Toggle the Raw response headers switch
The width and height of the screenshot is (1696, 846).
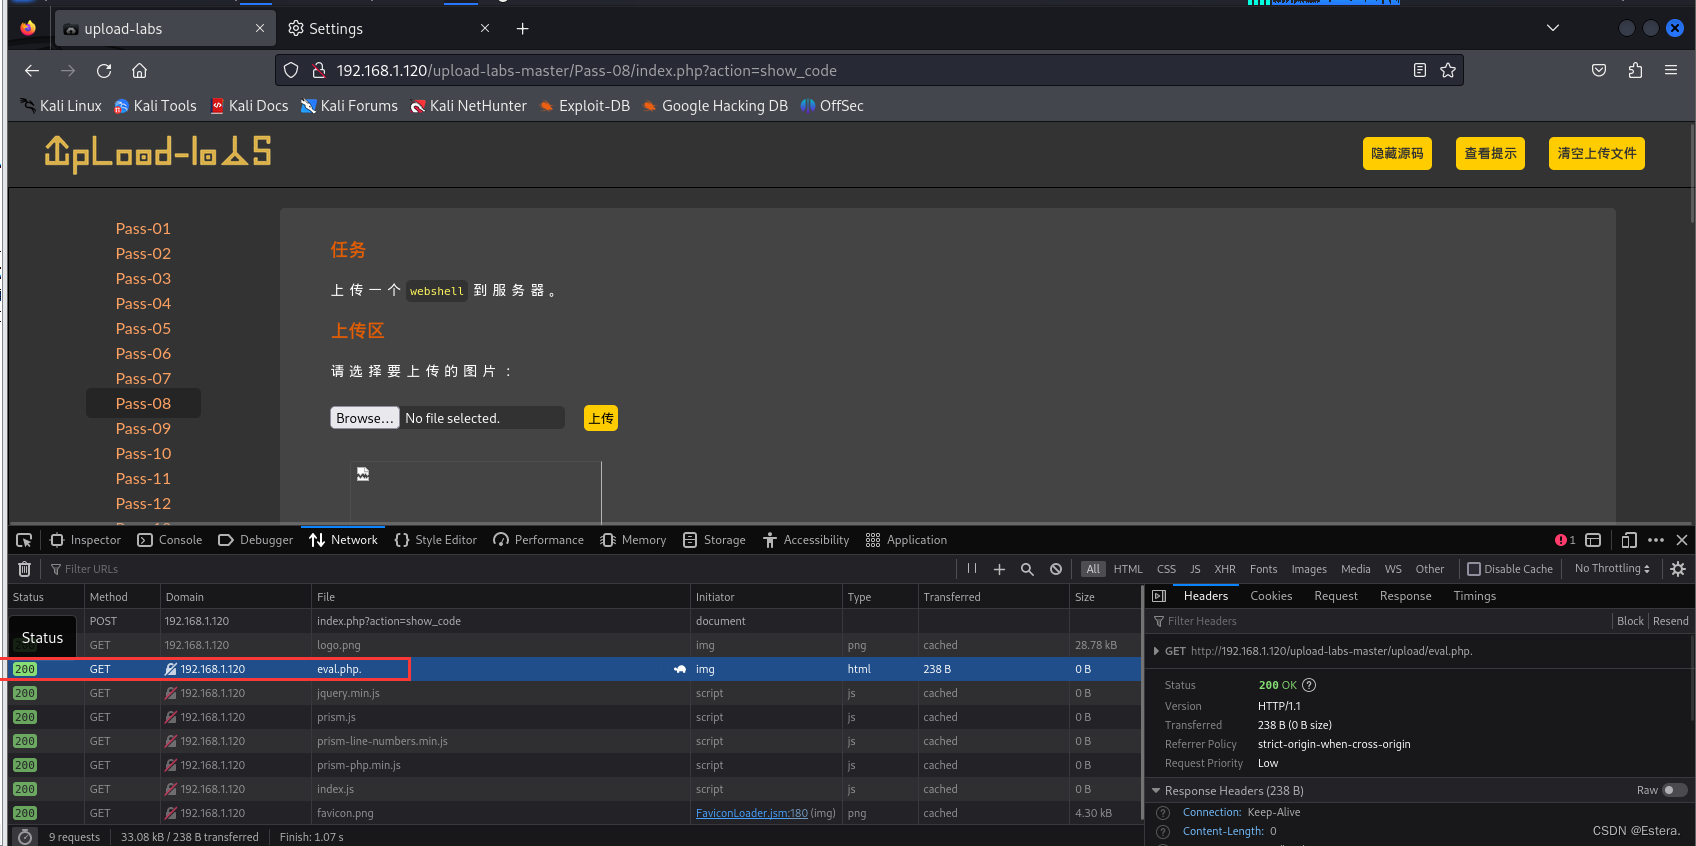tap(1674, 790)
